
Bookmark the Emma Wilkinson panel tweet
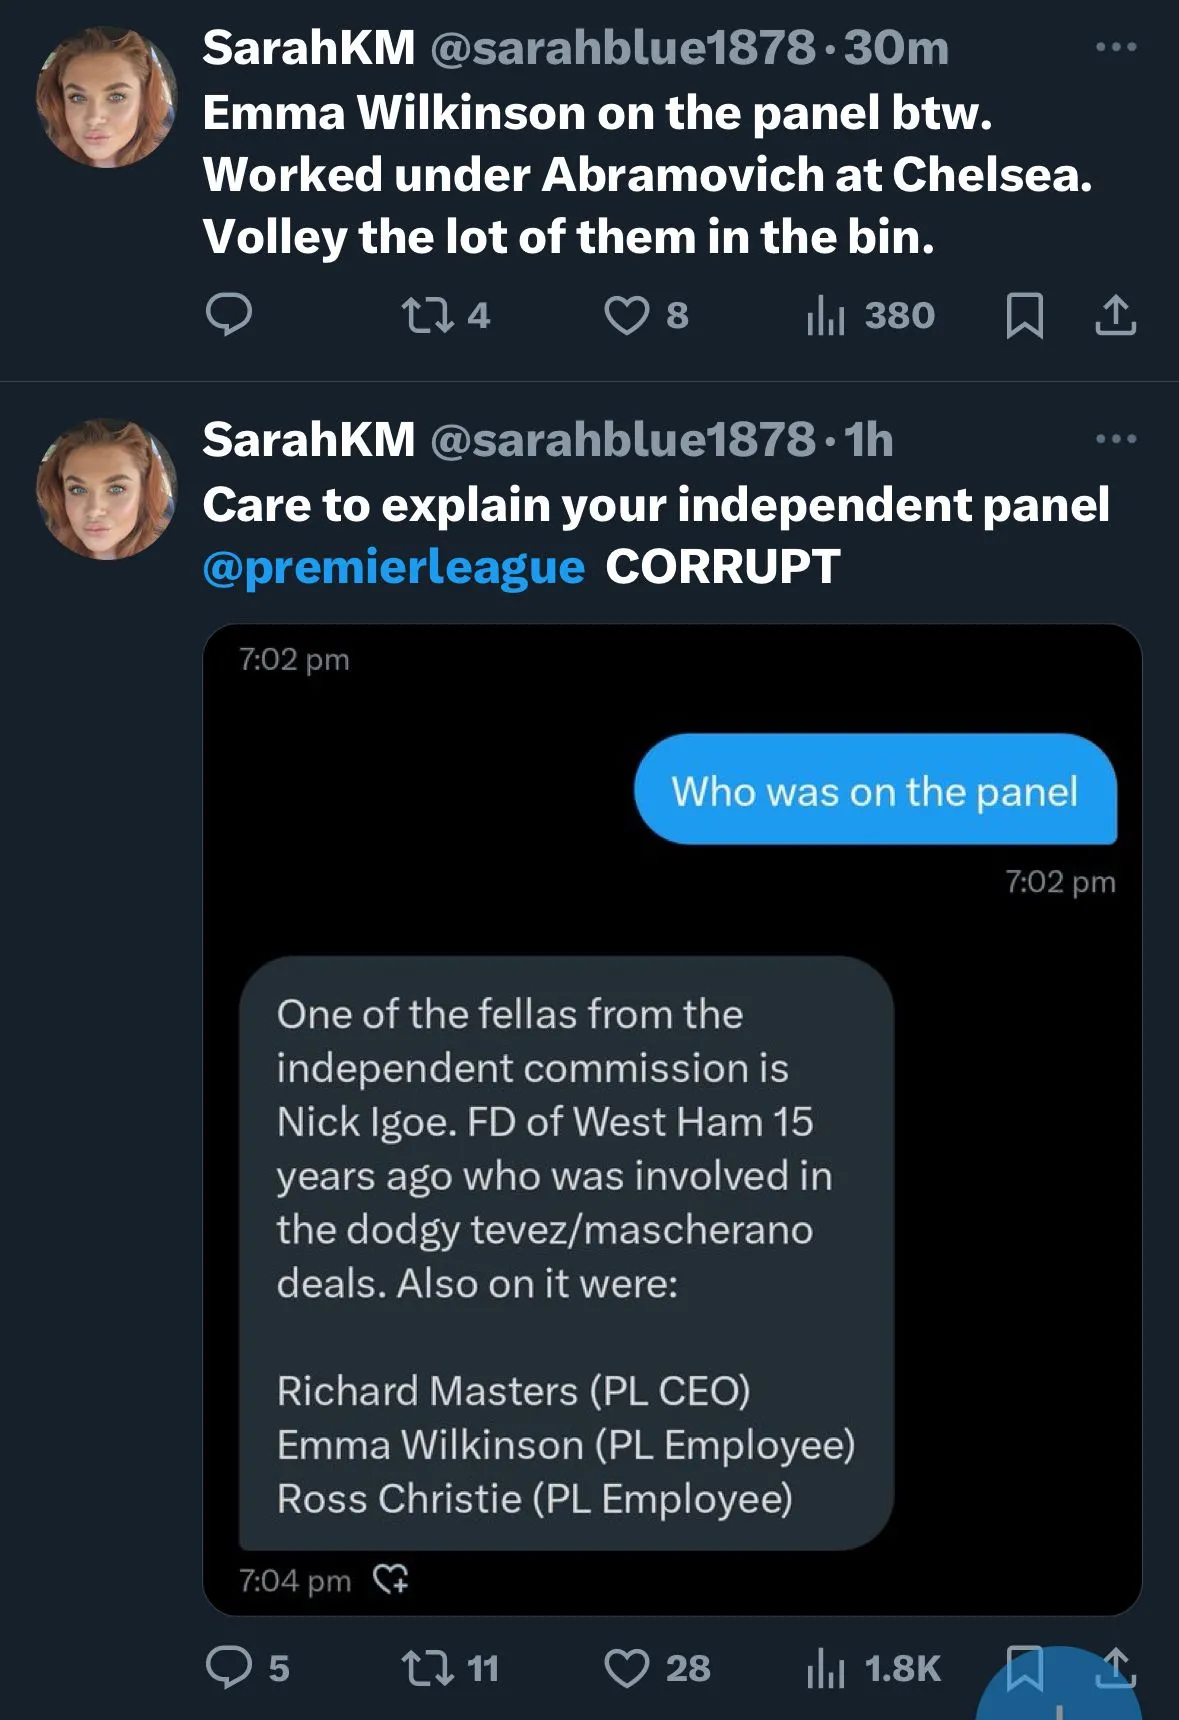[x=1024, y=316]
